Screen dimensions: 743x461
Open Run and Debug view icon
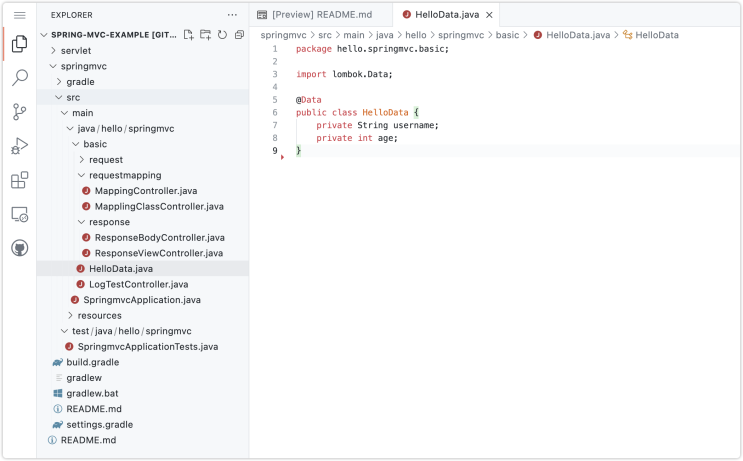(19, 146)
